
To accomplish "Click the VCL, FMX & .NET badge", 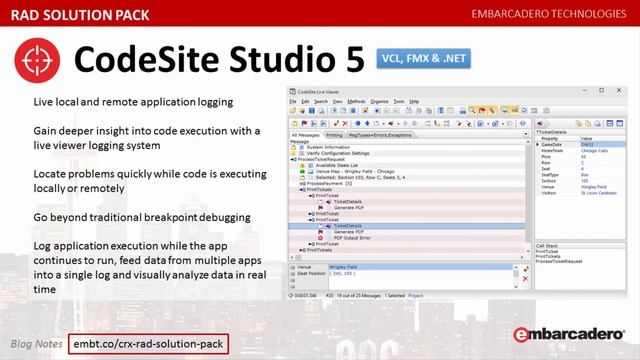I will pos(423,58).
